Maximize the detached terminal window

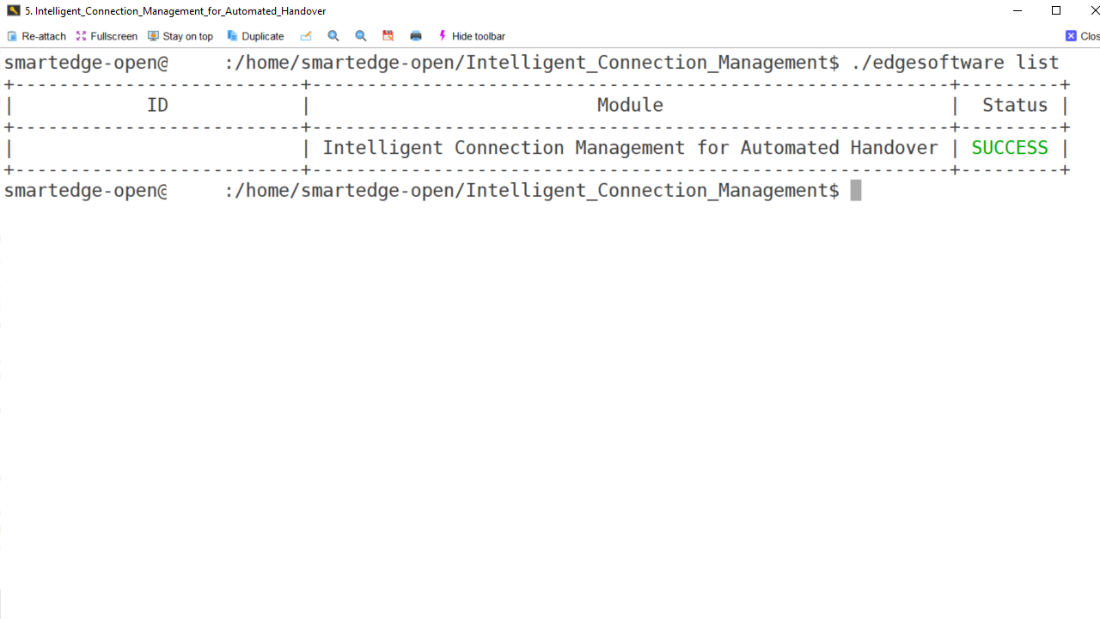click(1056, 11)
